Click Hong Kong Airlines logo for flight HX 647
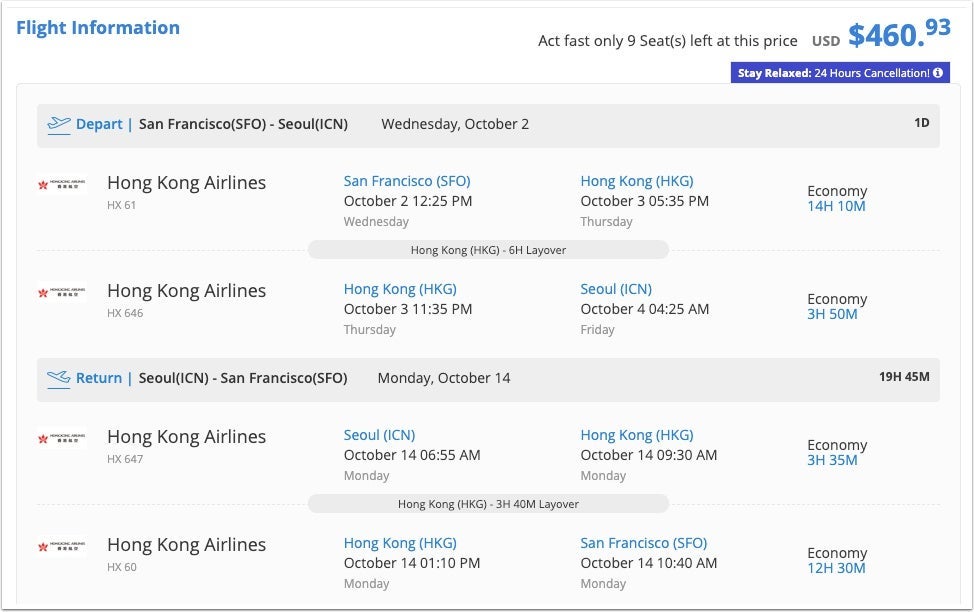974x612 pixels. pos(62,438)
